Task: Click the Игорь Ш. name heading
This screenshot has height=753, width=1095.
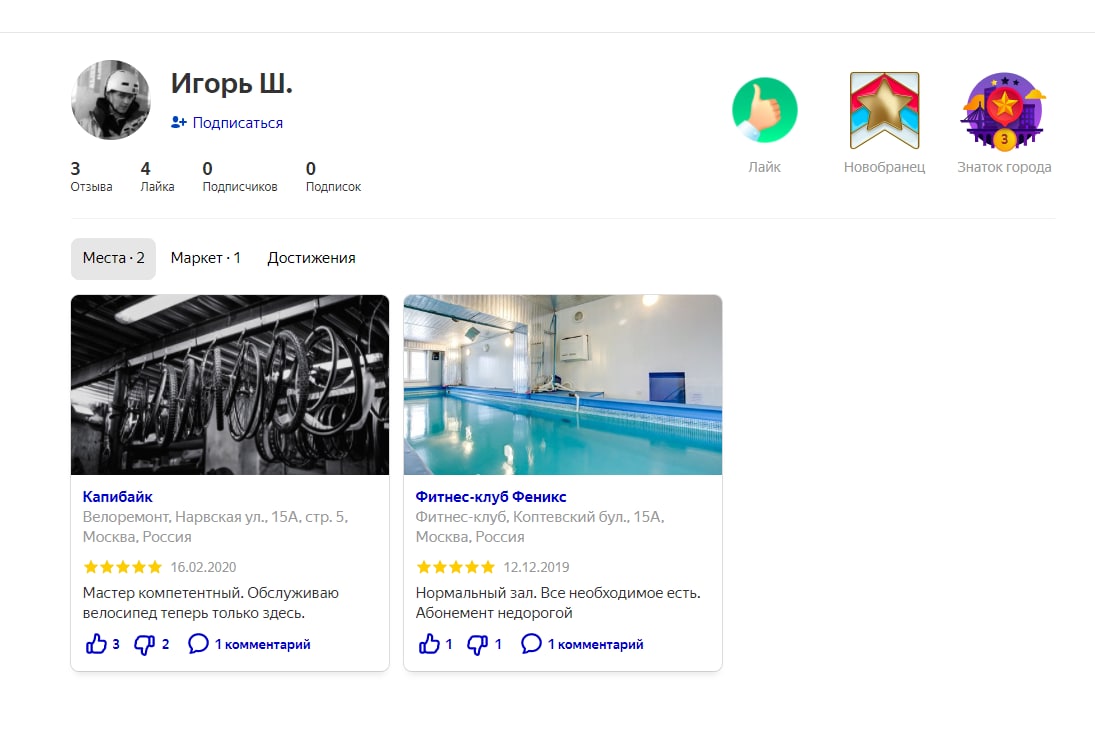Action: pos(231,84)
